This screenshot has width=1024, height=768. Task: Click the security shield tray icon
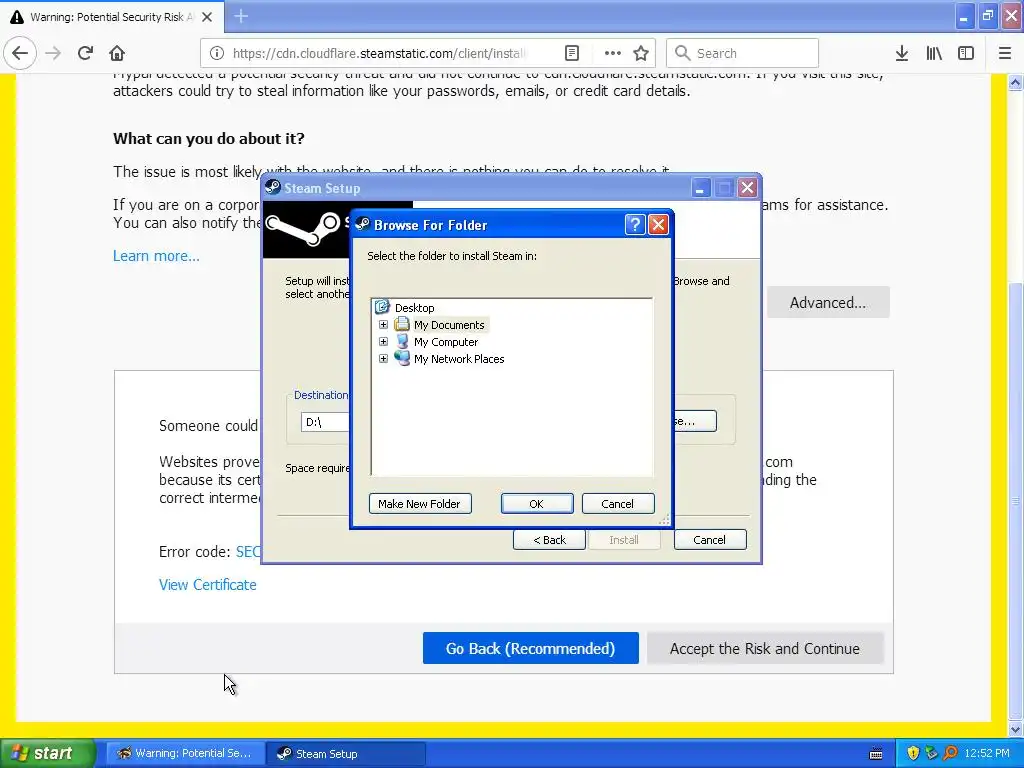(913, 754)
